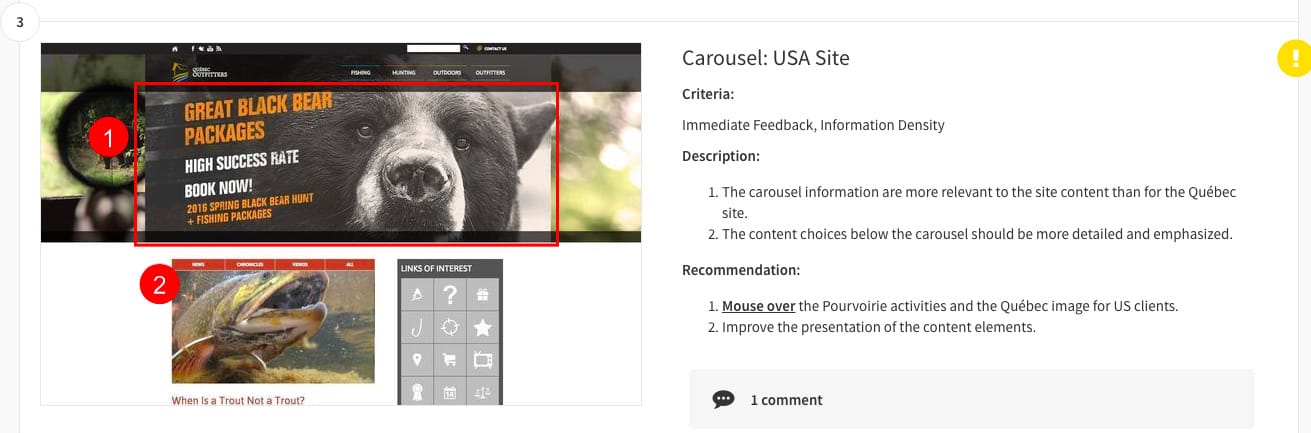The width and height of the screenshot is (1311, 433).
Task: Click the trout photo thumbnail
Action: (x=273, y=327)
